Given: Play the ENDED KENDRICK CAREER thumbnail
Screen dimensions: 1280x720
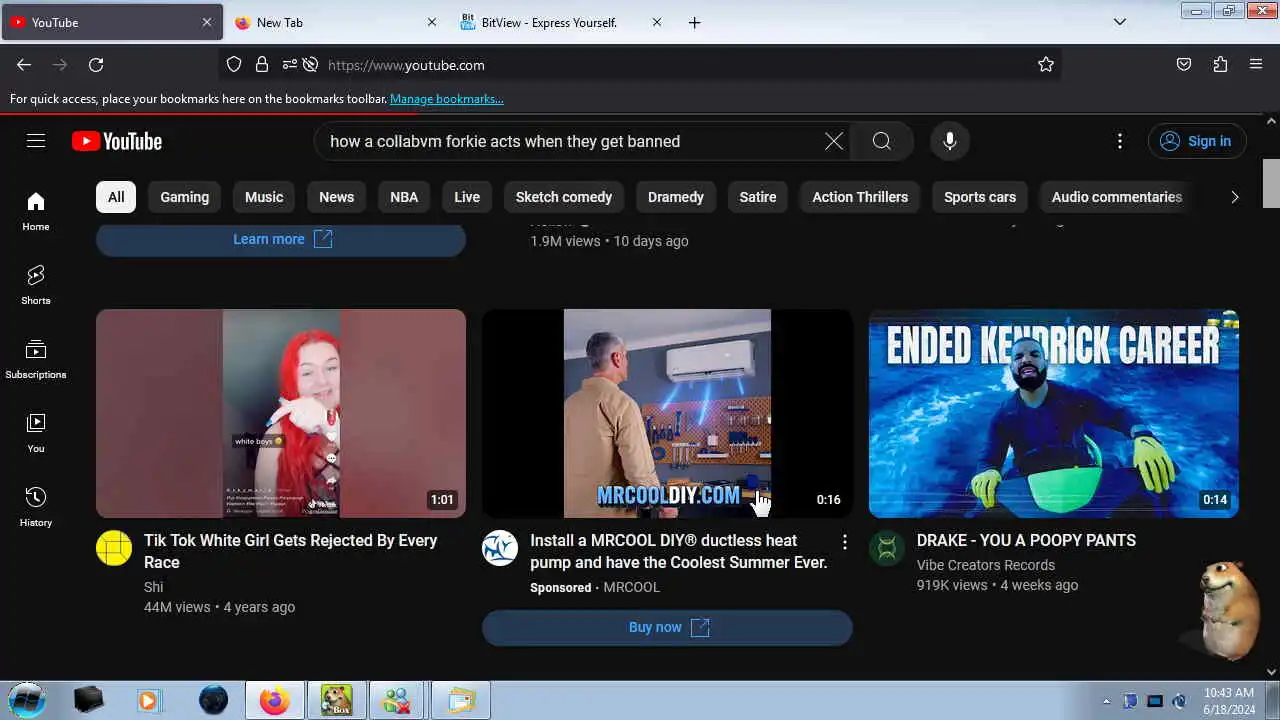Looking at the screenshot, I should 1054,413.
